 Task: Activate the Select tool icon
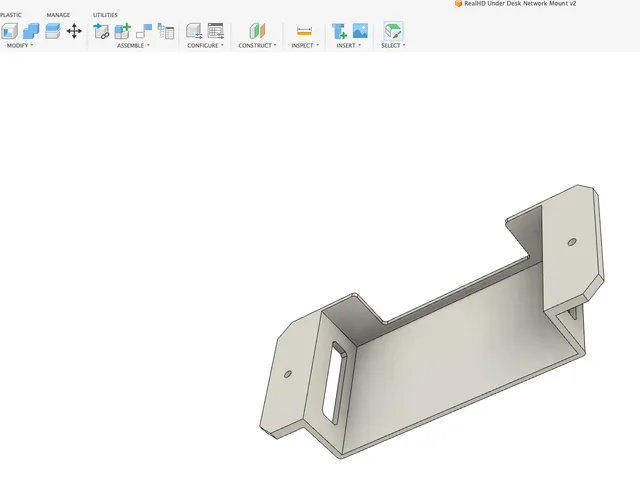(393, 31)
